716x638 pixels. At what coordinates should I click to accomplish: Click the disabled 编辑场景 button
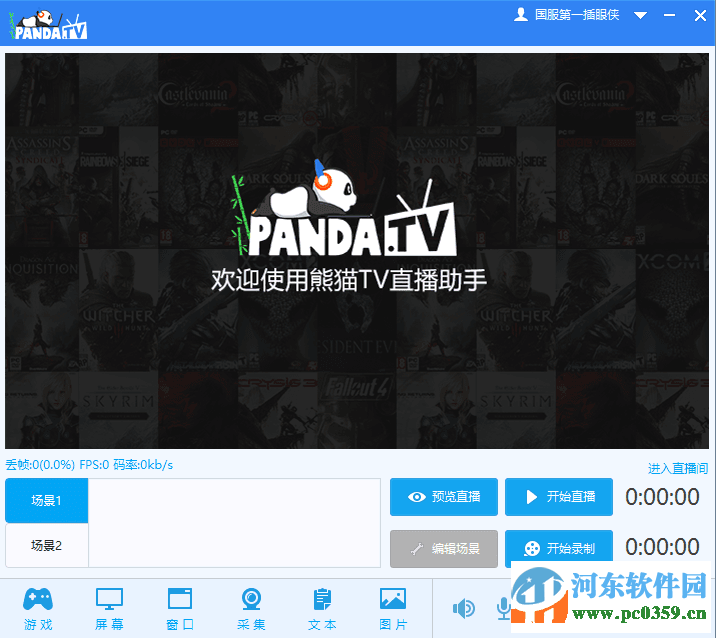click(444, 548)
